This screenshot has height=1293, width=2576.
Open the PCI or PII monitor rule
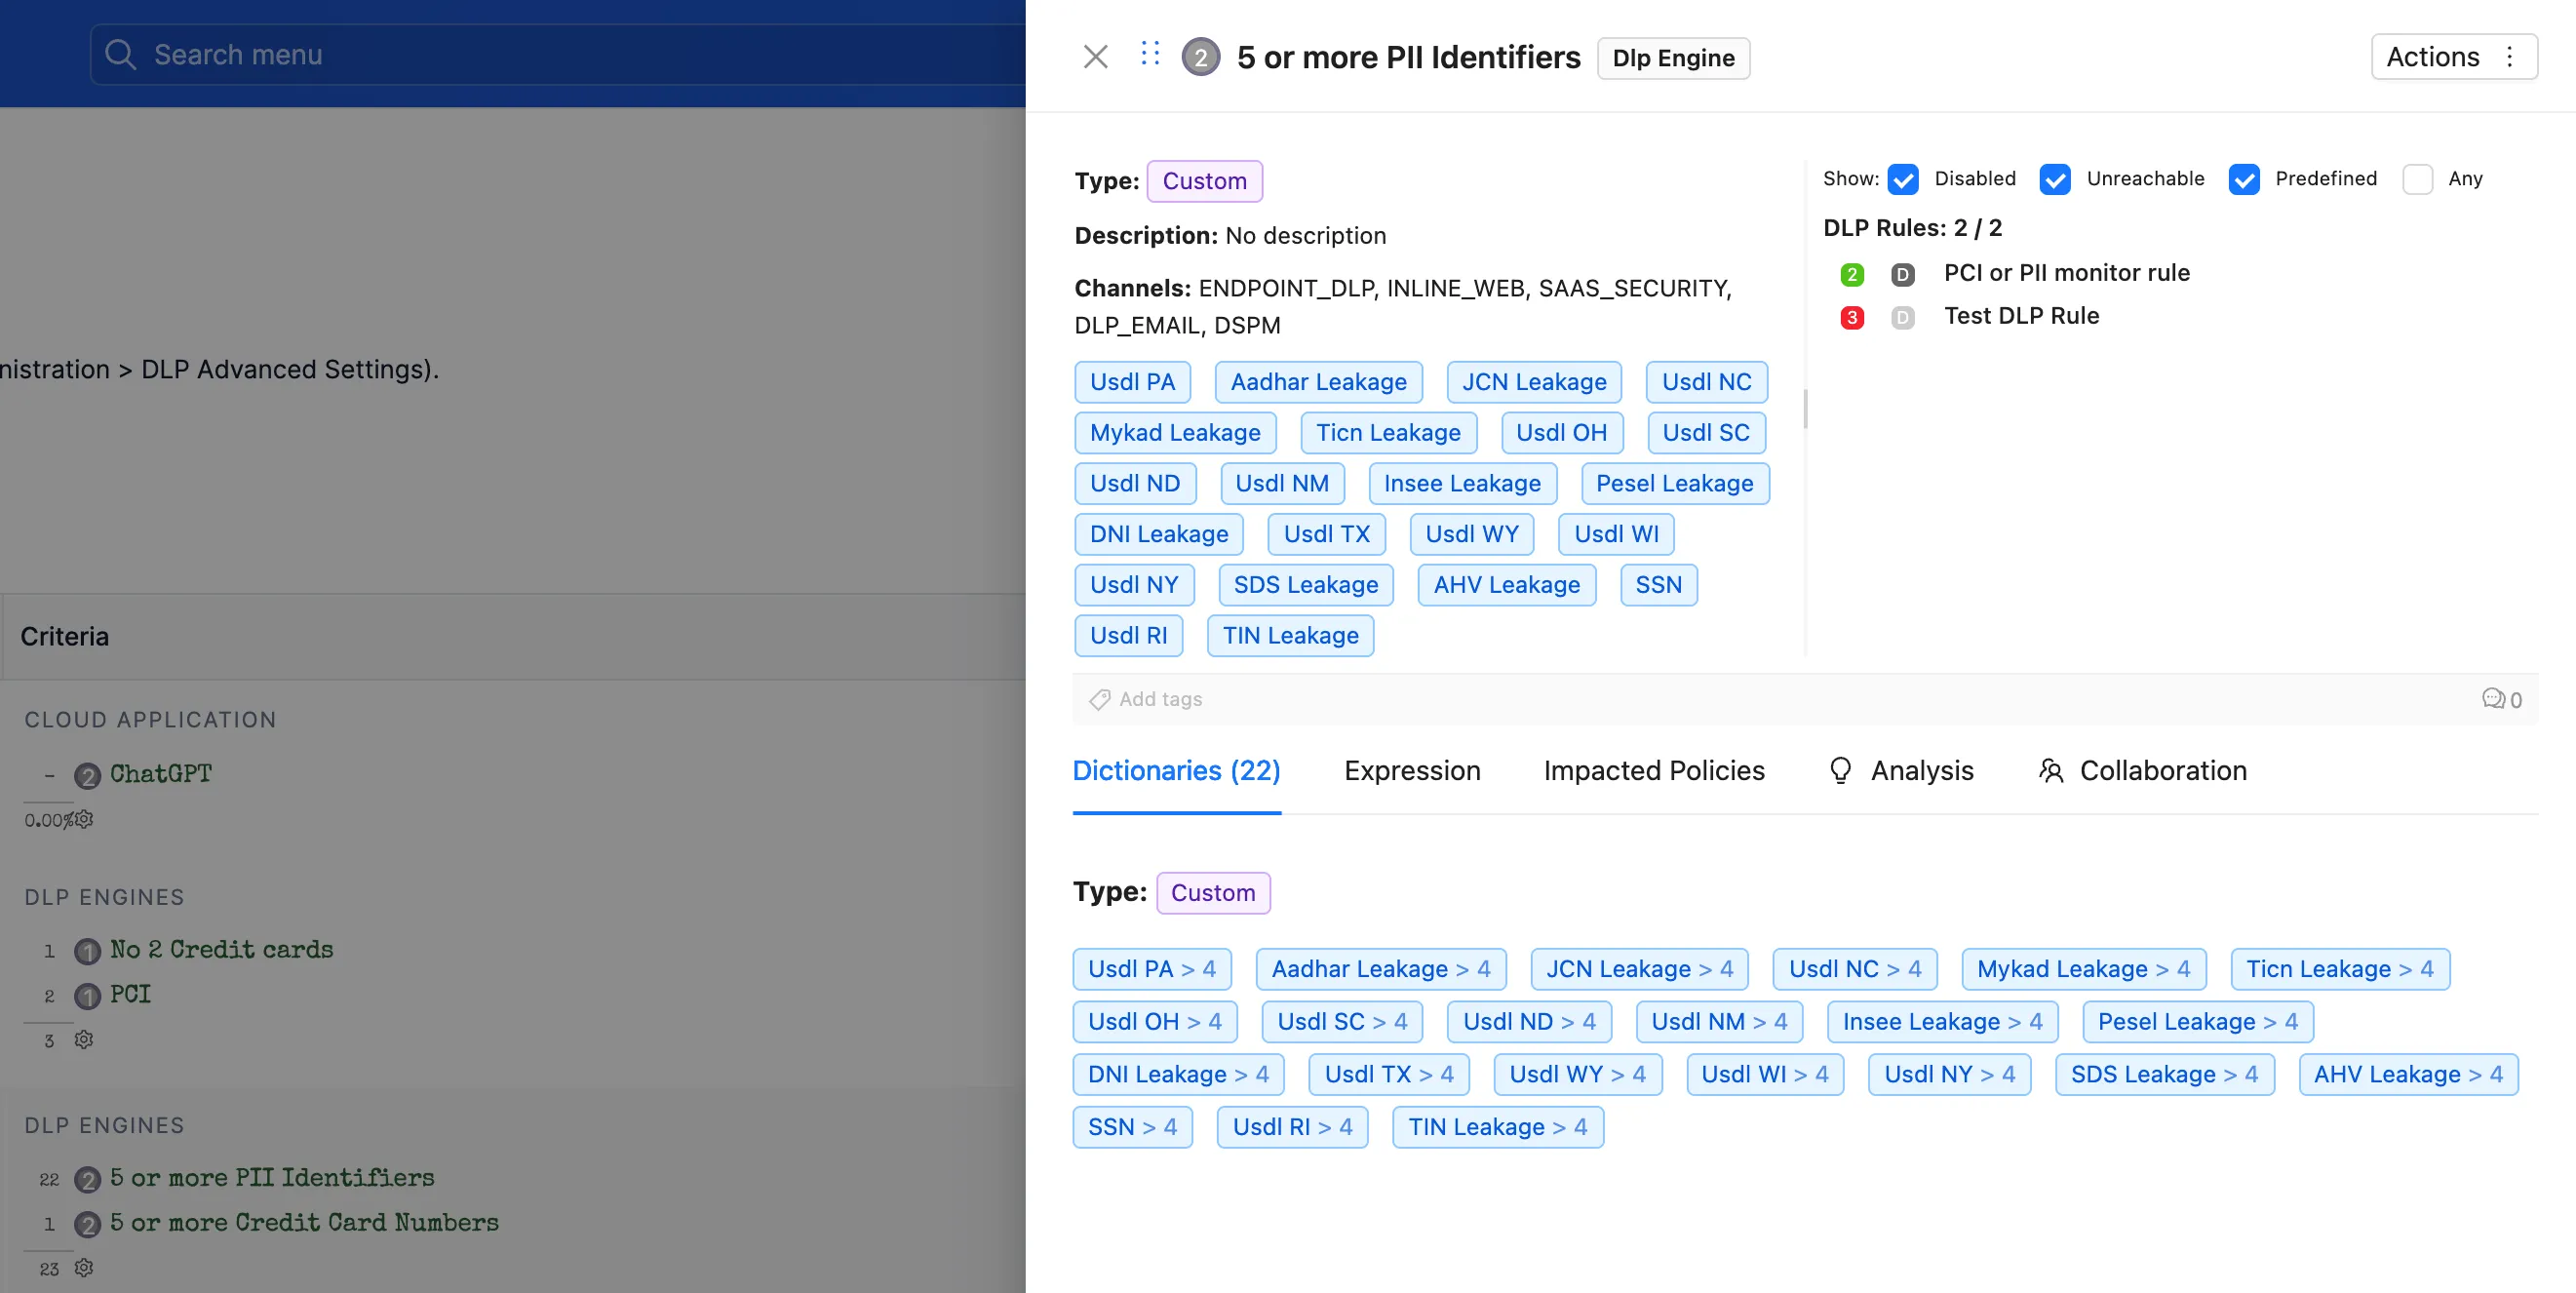click(x=2066, y=273)
